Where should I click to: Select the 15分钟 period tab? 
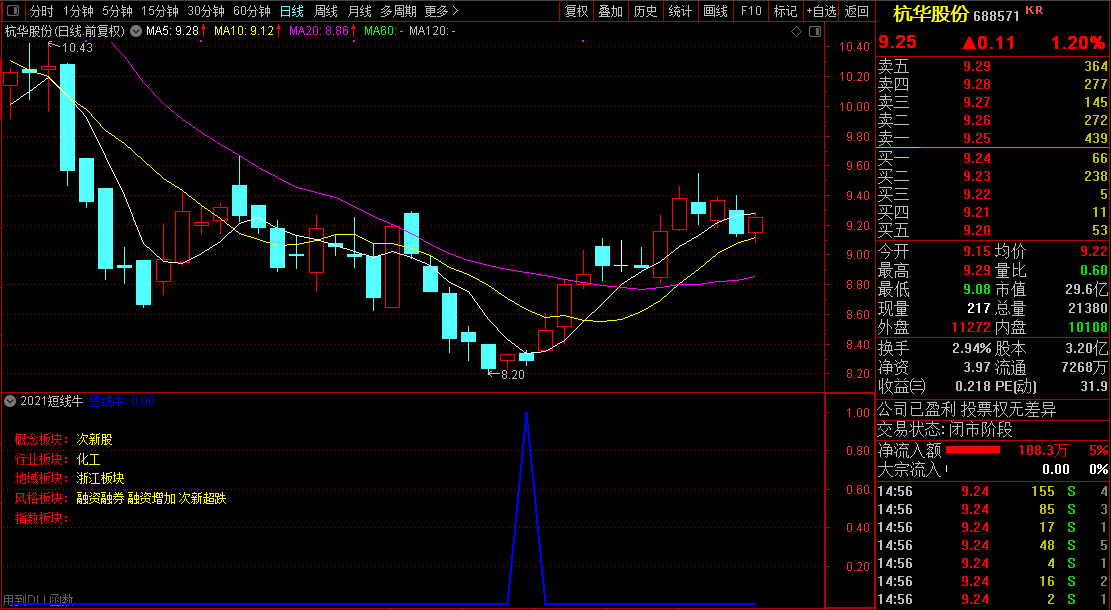click(x=159, y=11)
